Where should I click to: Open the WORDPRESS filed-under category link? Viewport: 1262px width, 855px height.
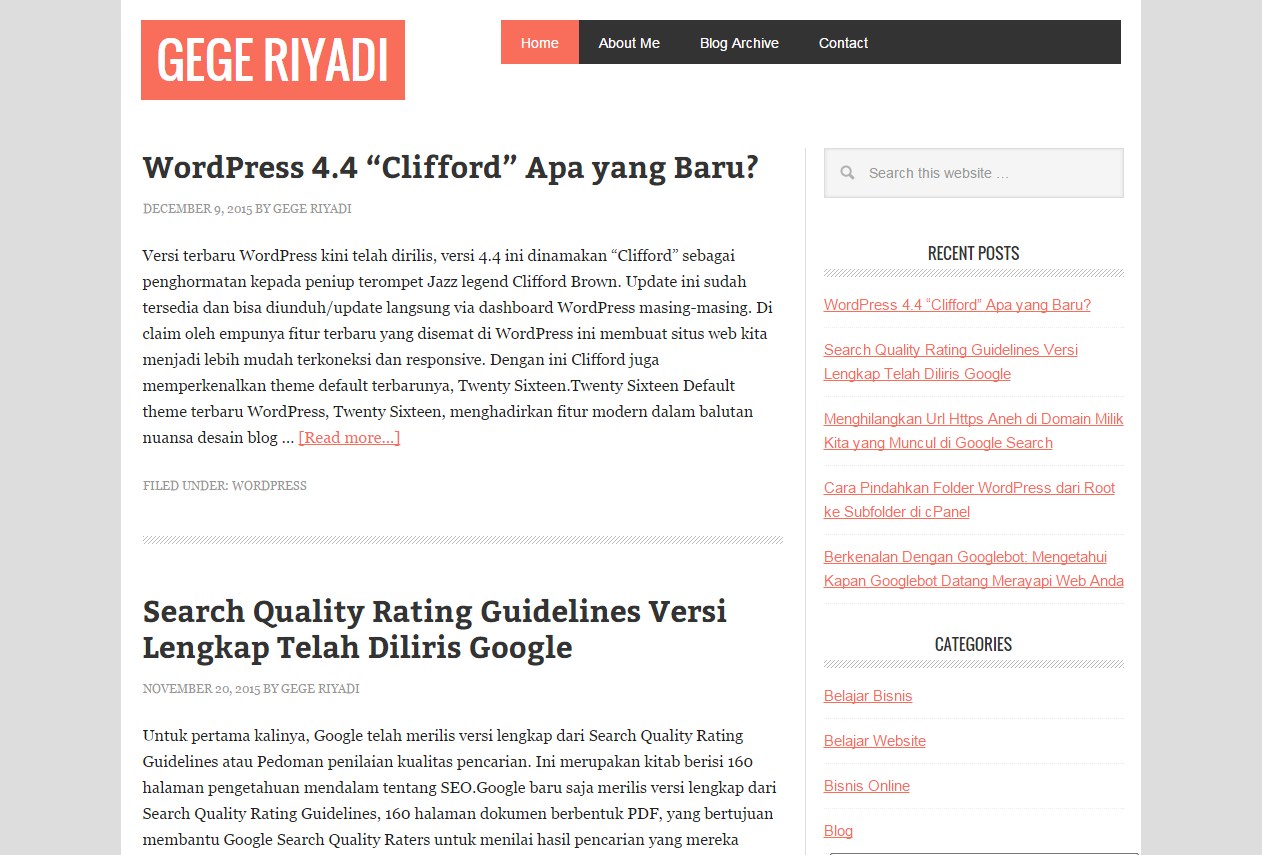coord(269,486)
